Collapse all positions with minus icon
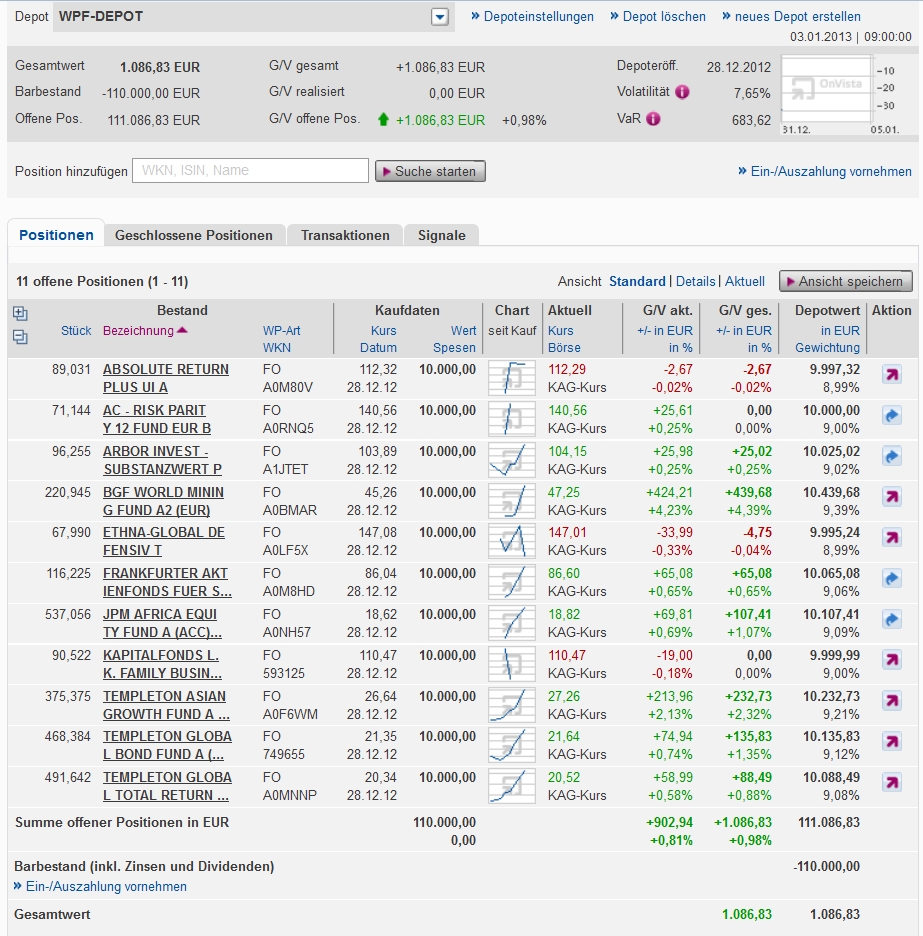923x936 pixels. point(20,337)
